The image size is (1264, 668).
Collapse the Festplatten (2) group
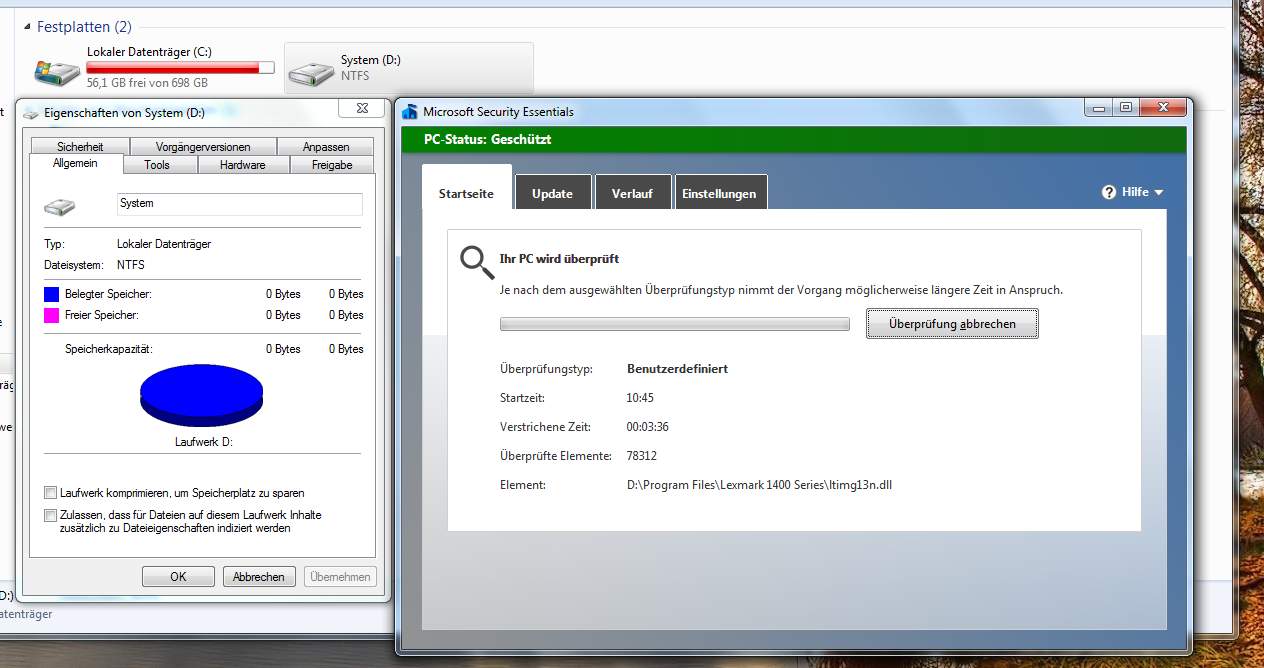(27, 27)
